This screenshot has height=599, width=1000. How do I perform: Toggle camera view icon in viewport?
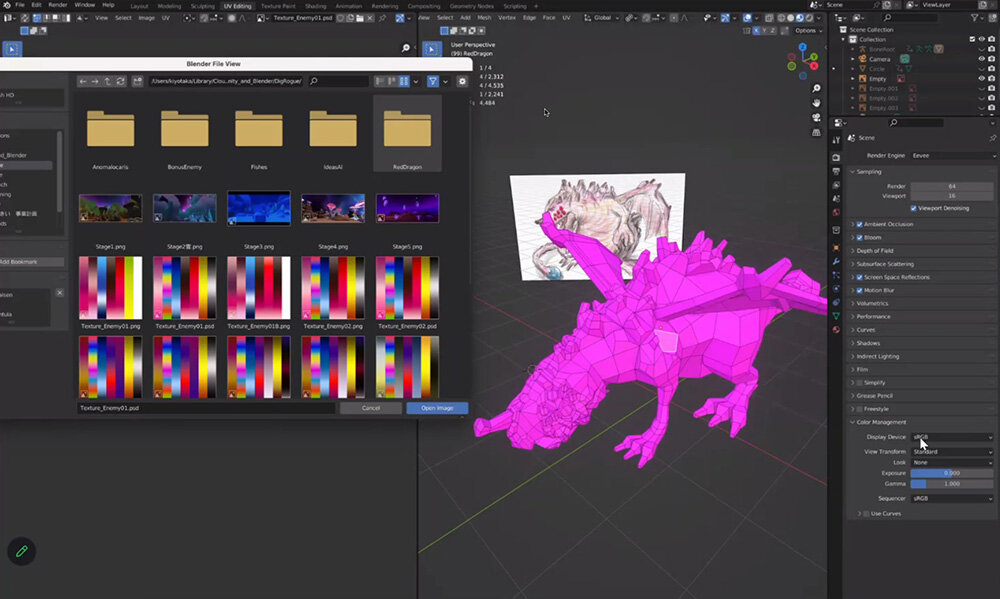[817, 118]
